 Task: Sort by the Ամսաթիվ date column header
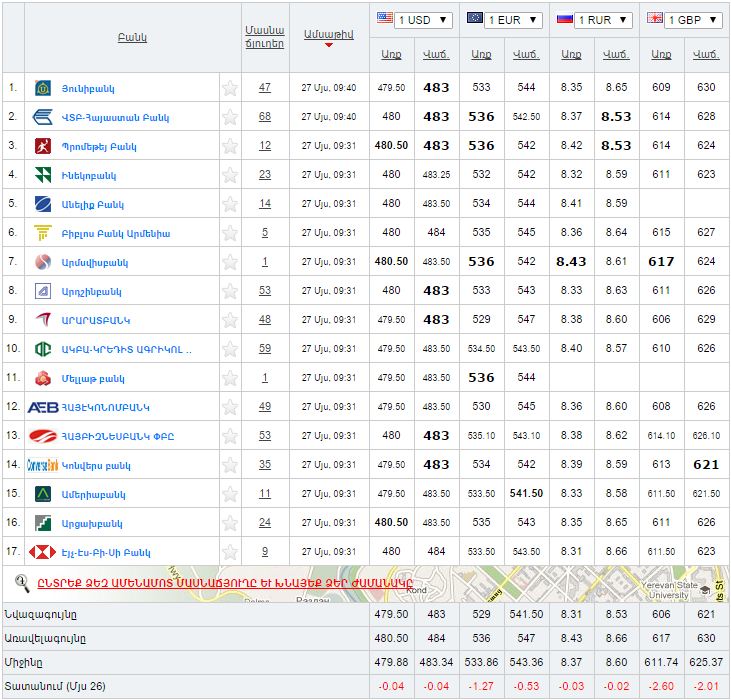coord(328,34)
